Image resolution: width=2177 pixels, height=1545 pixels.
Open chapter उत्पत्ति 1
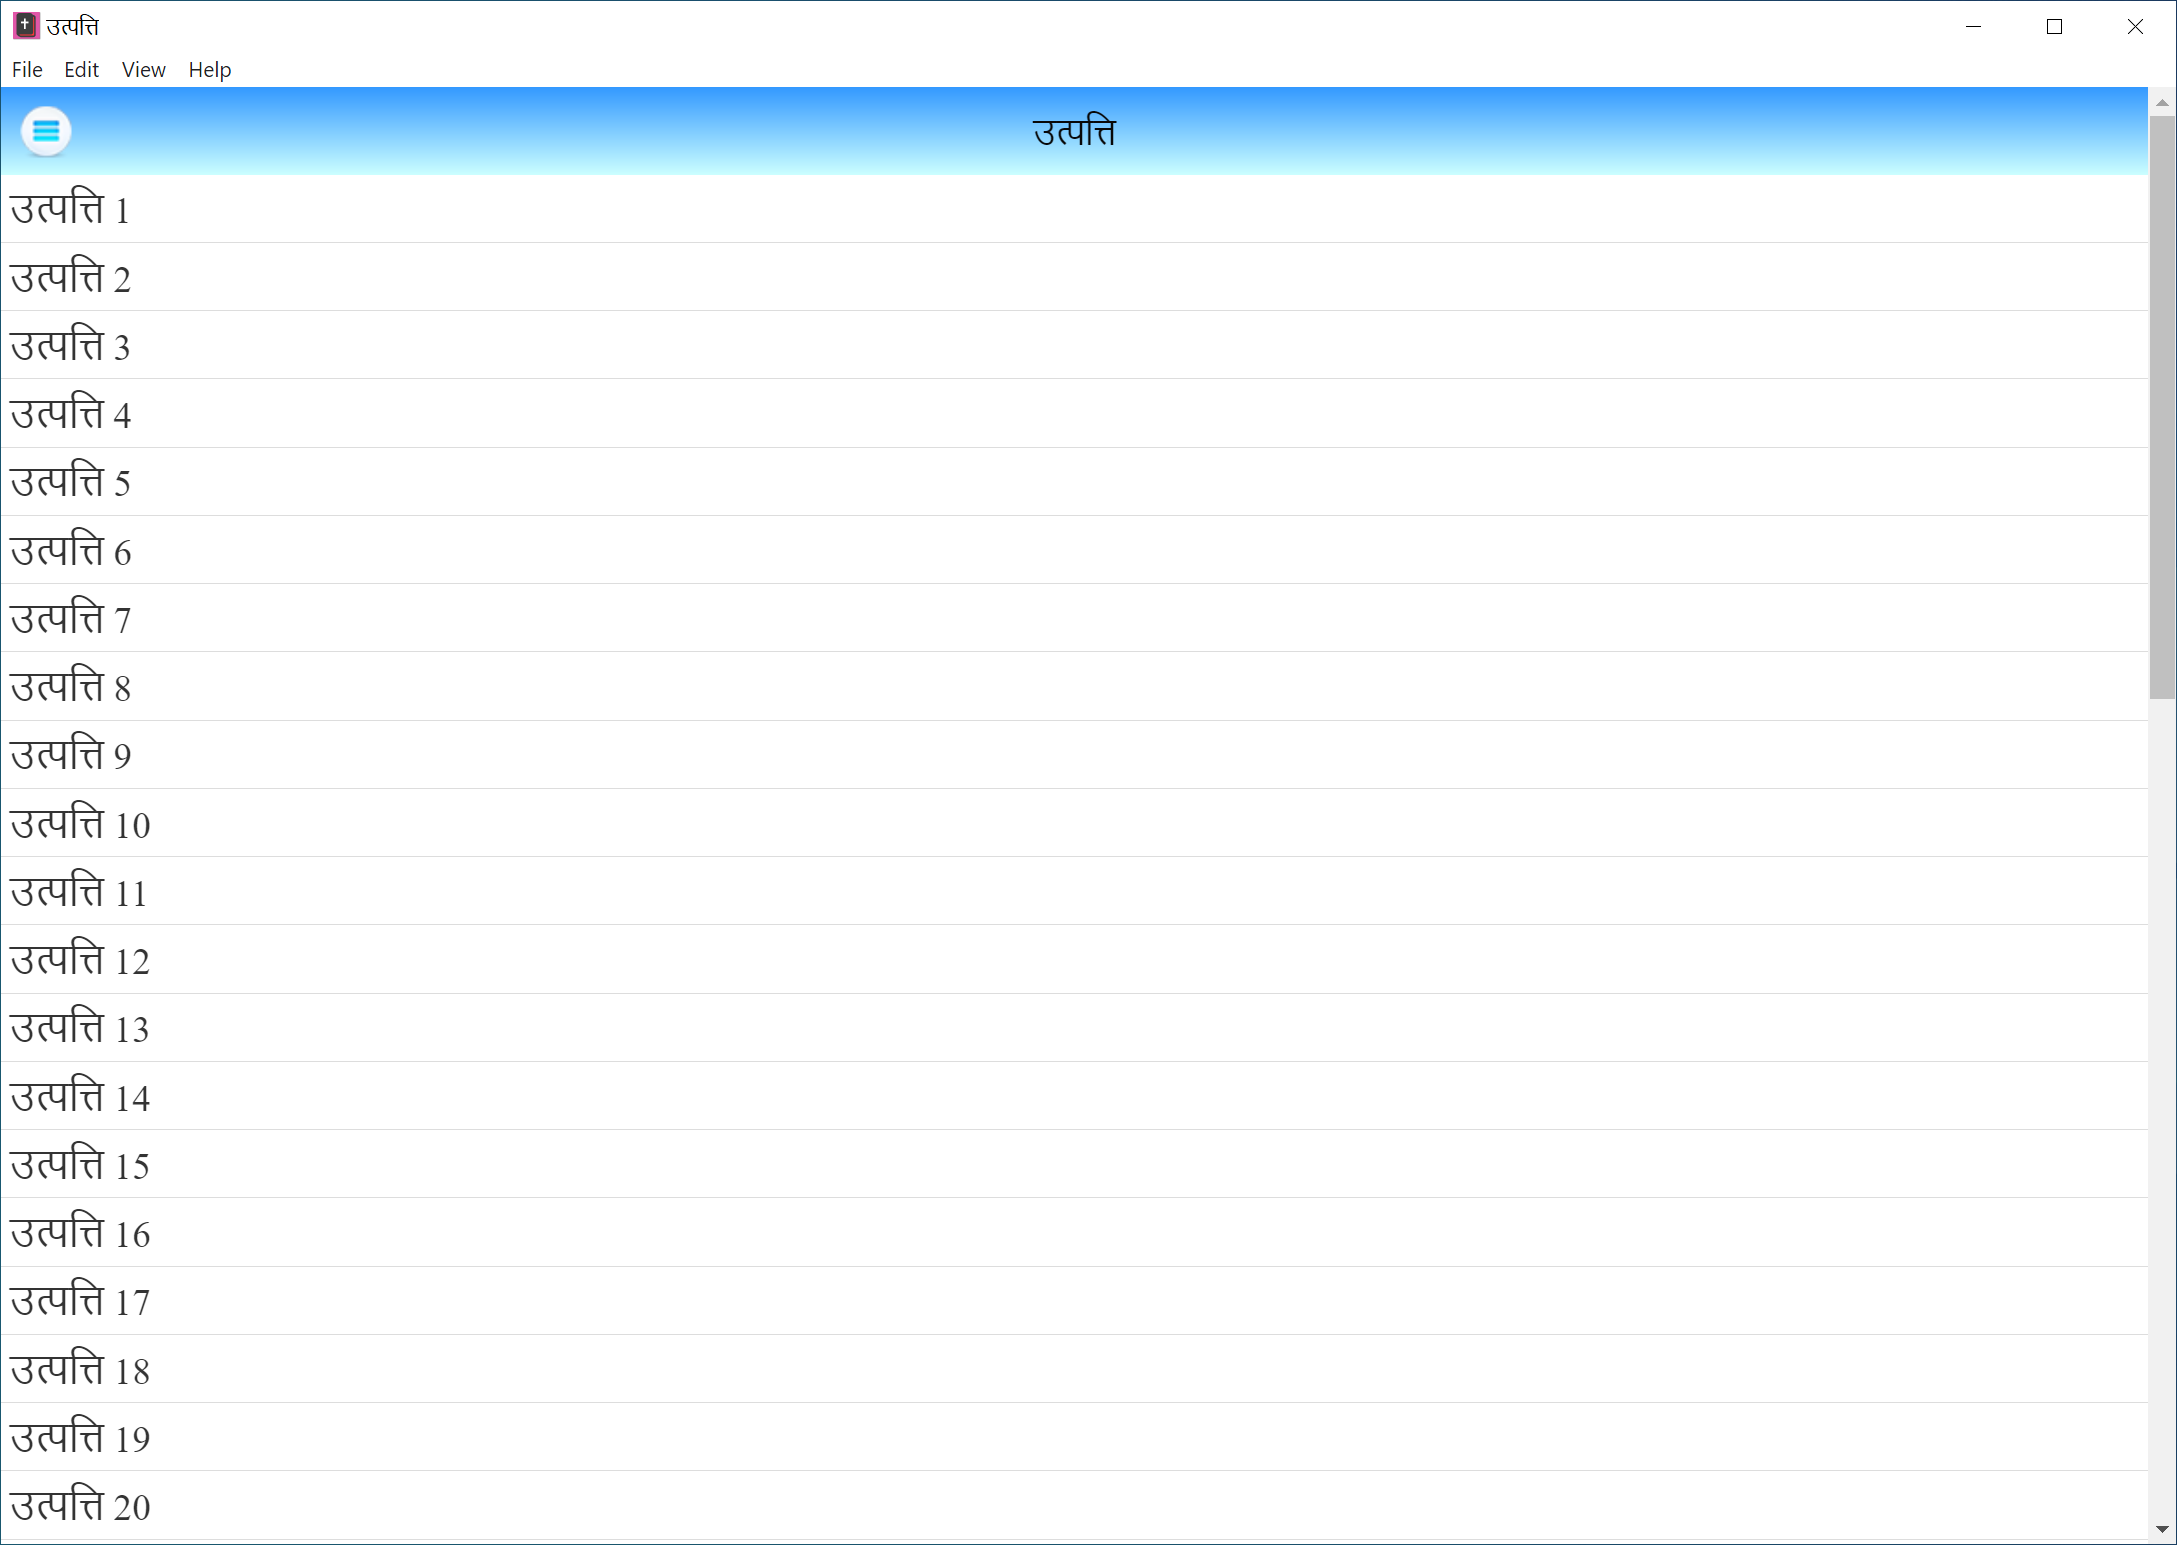70,210
